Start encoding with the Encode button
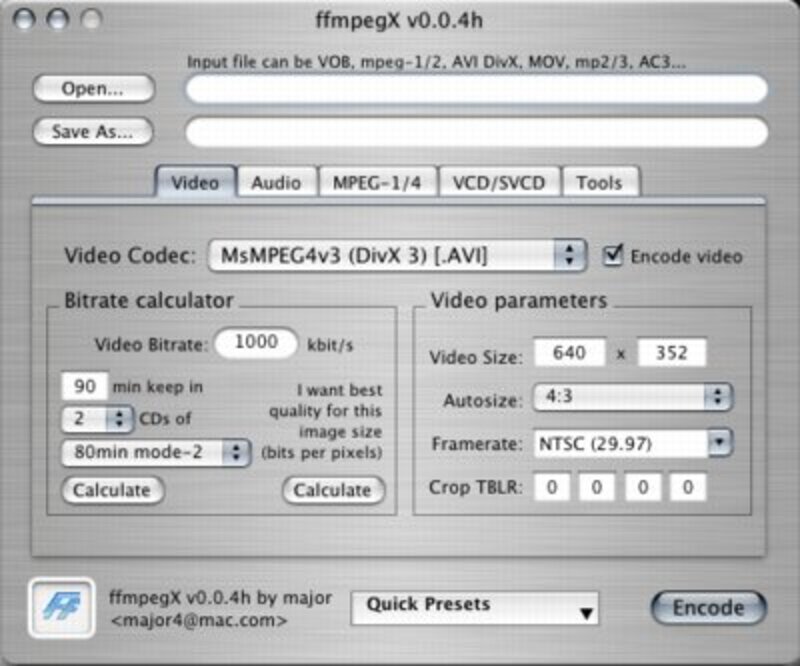Viewport: 800px width, 666px height. (709, 608)
